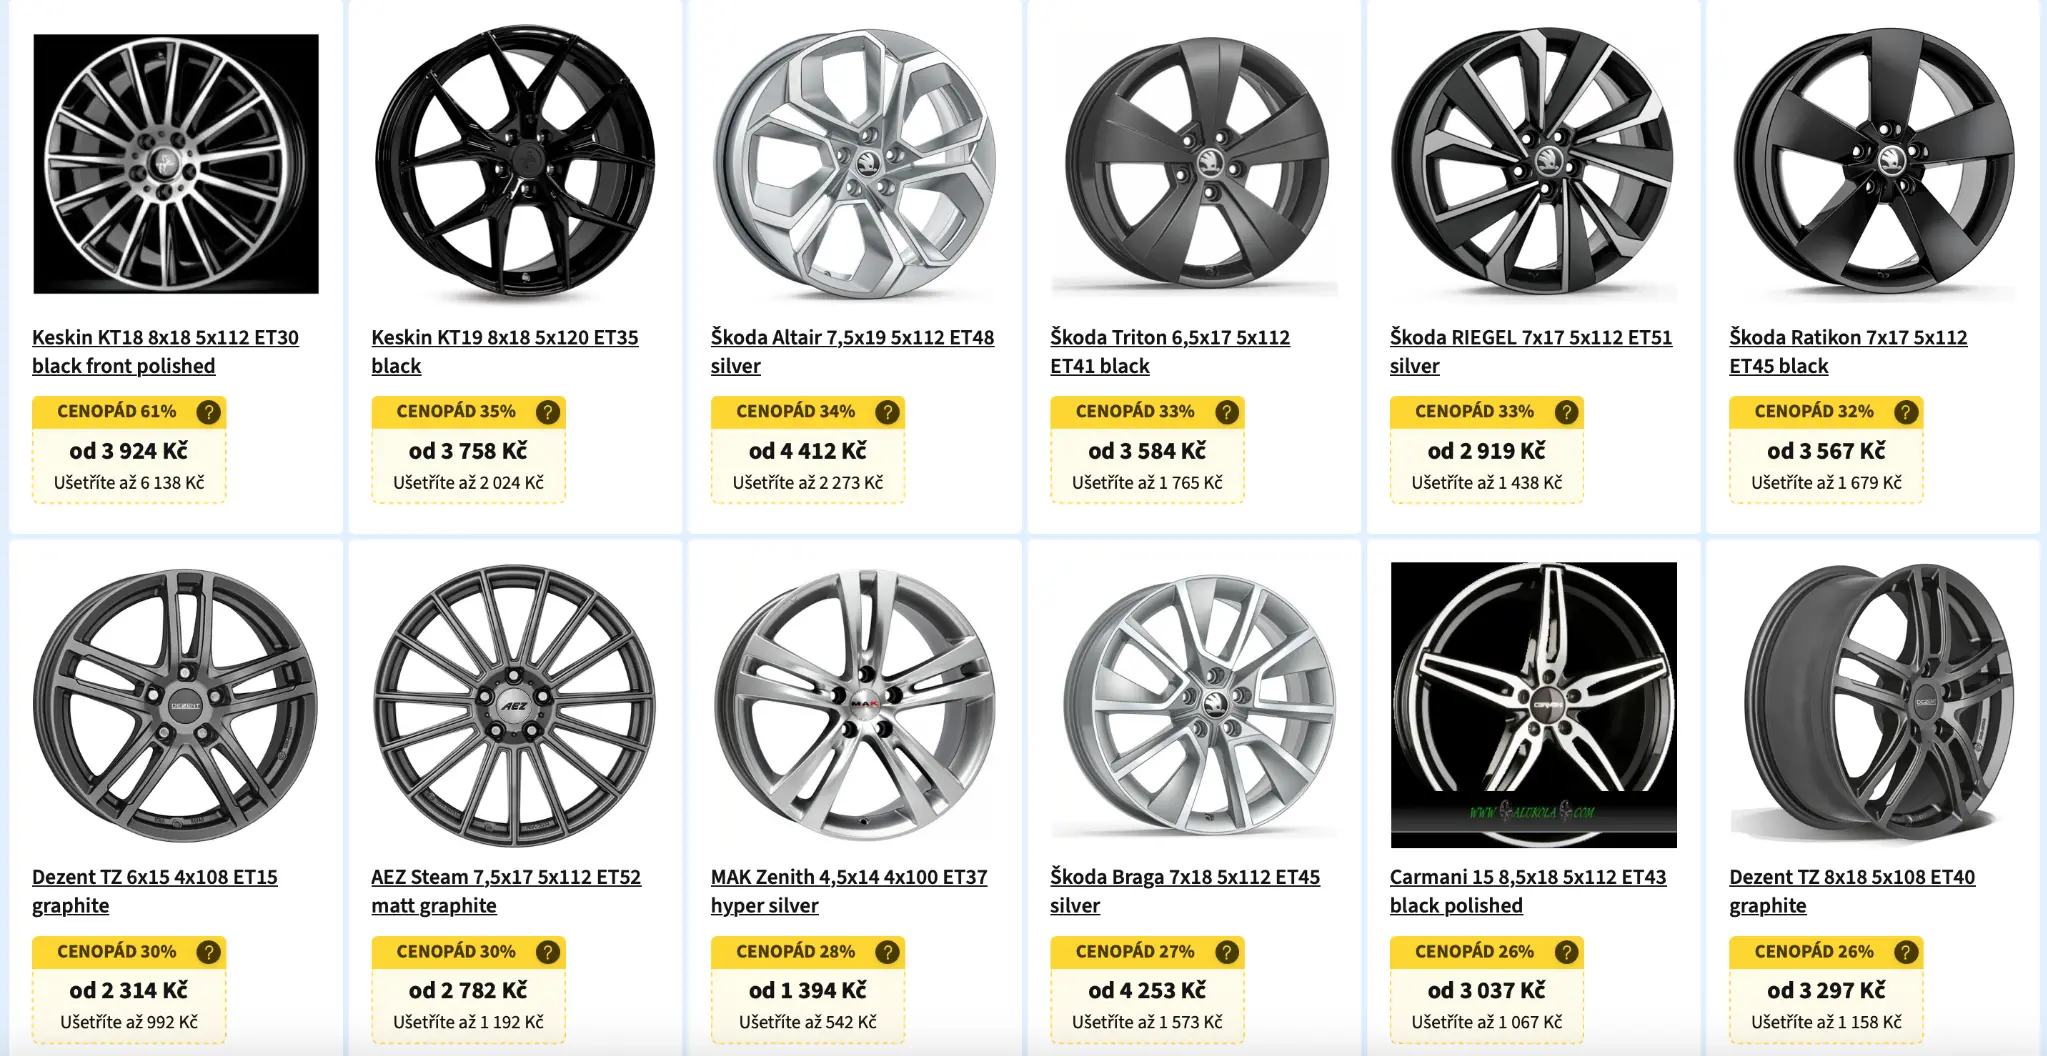Select the Carmani 15 wheel thumbnail

pyautogui.click(x=1533, y=705)
